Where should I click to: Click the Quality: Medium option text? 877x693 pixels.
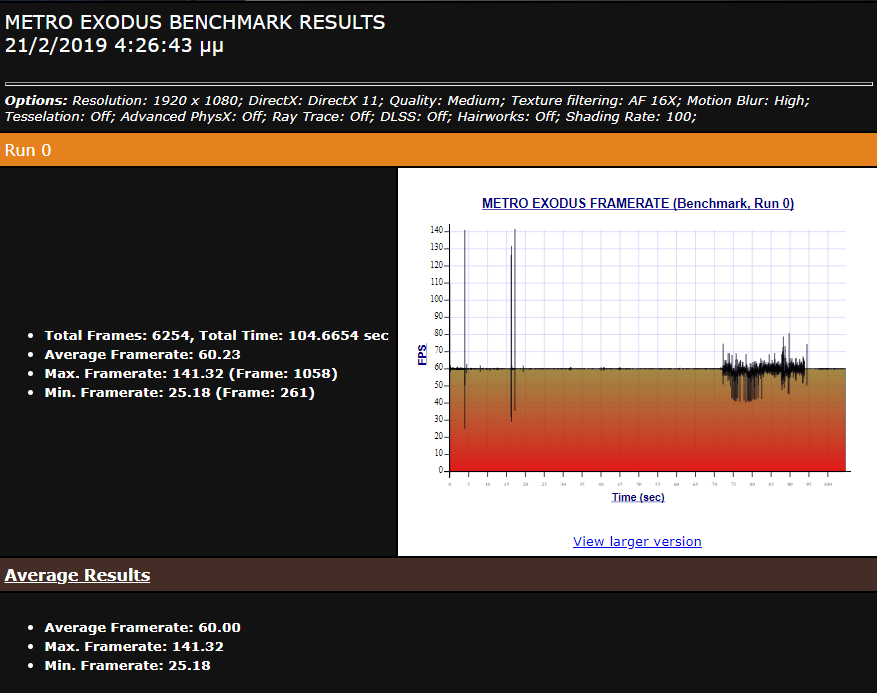tap(447, 101)
